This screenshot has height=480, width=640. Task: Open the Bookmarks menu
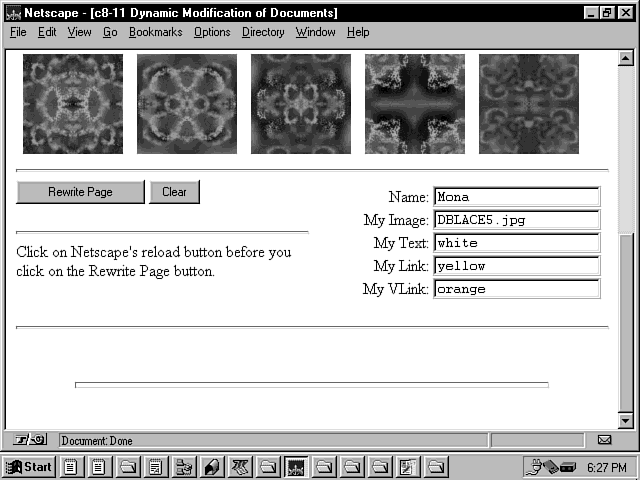(x=155, y=32)
